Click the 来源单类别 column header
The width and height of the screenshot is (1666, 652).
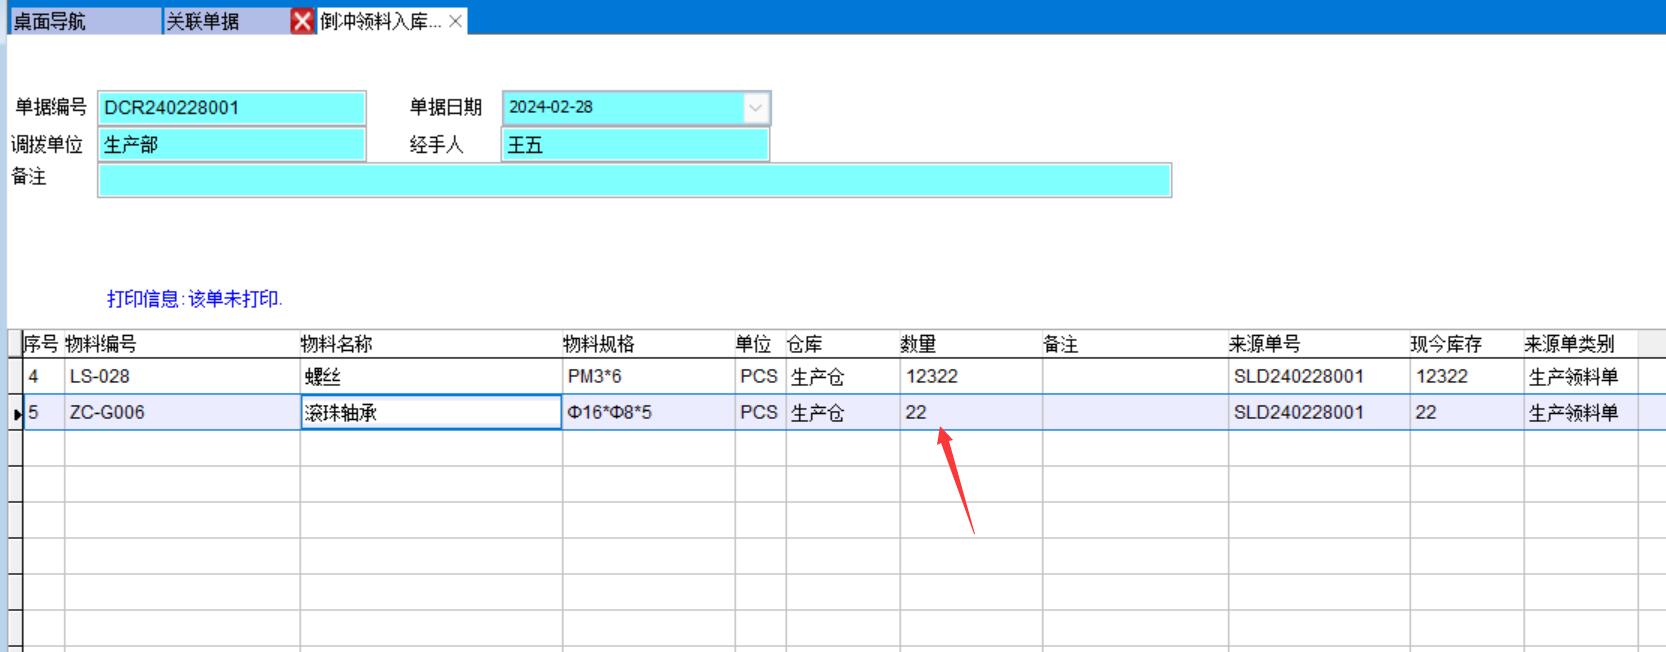coord(1569,344)
